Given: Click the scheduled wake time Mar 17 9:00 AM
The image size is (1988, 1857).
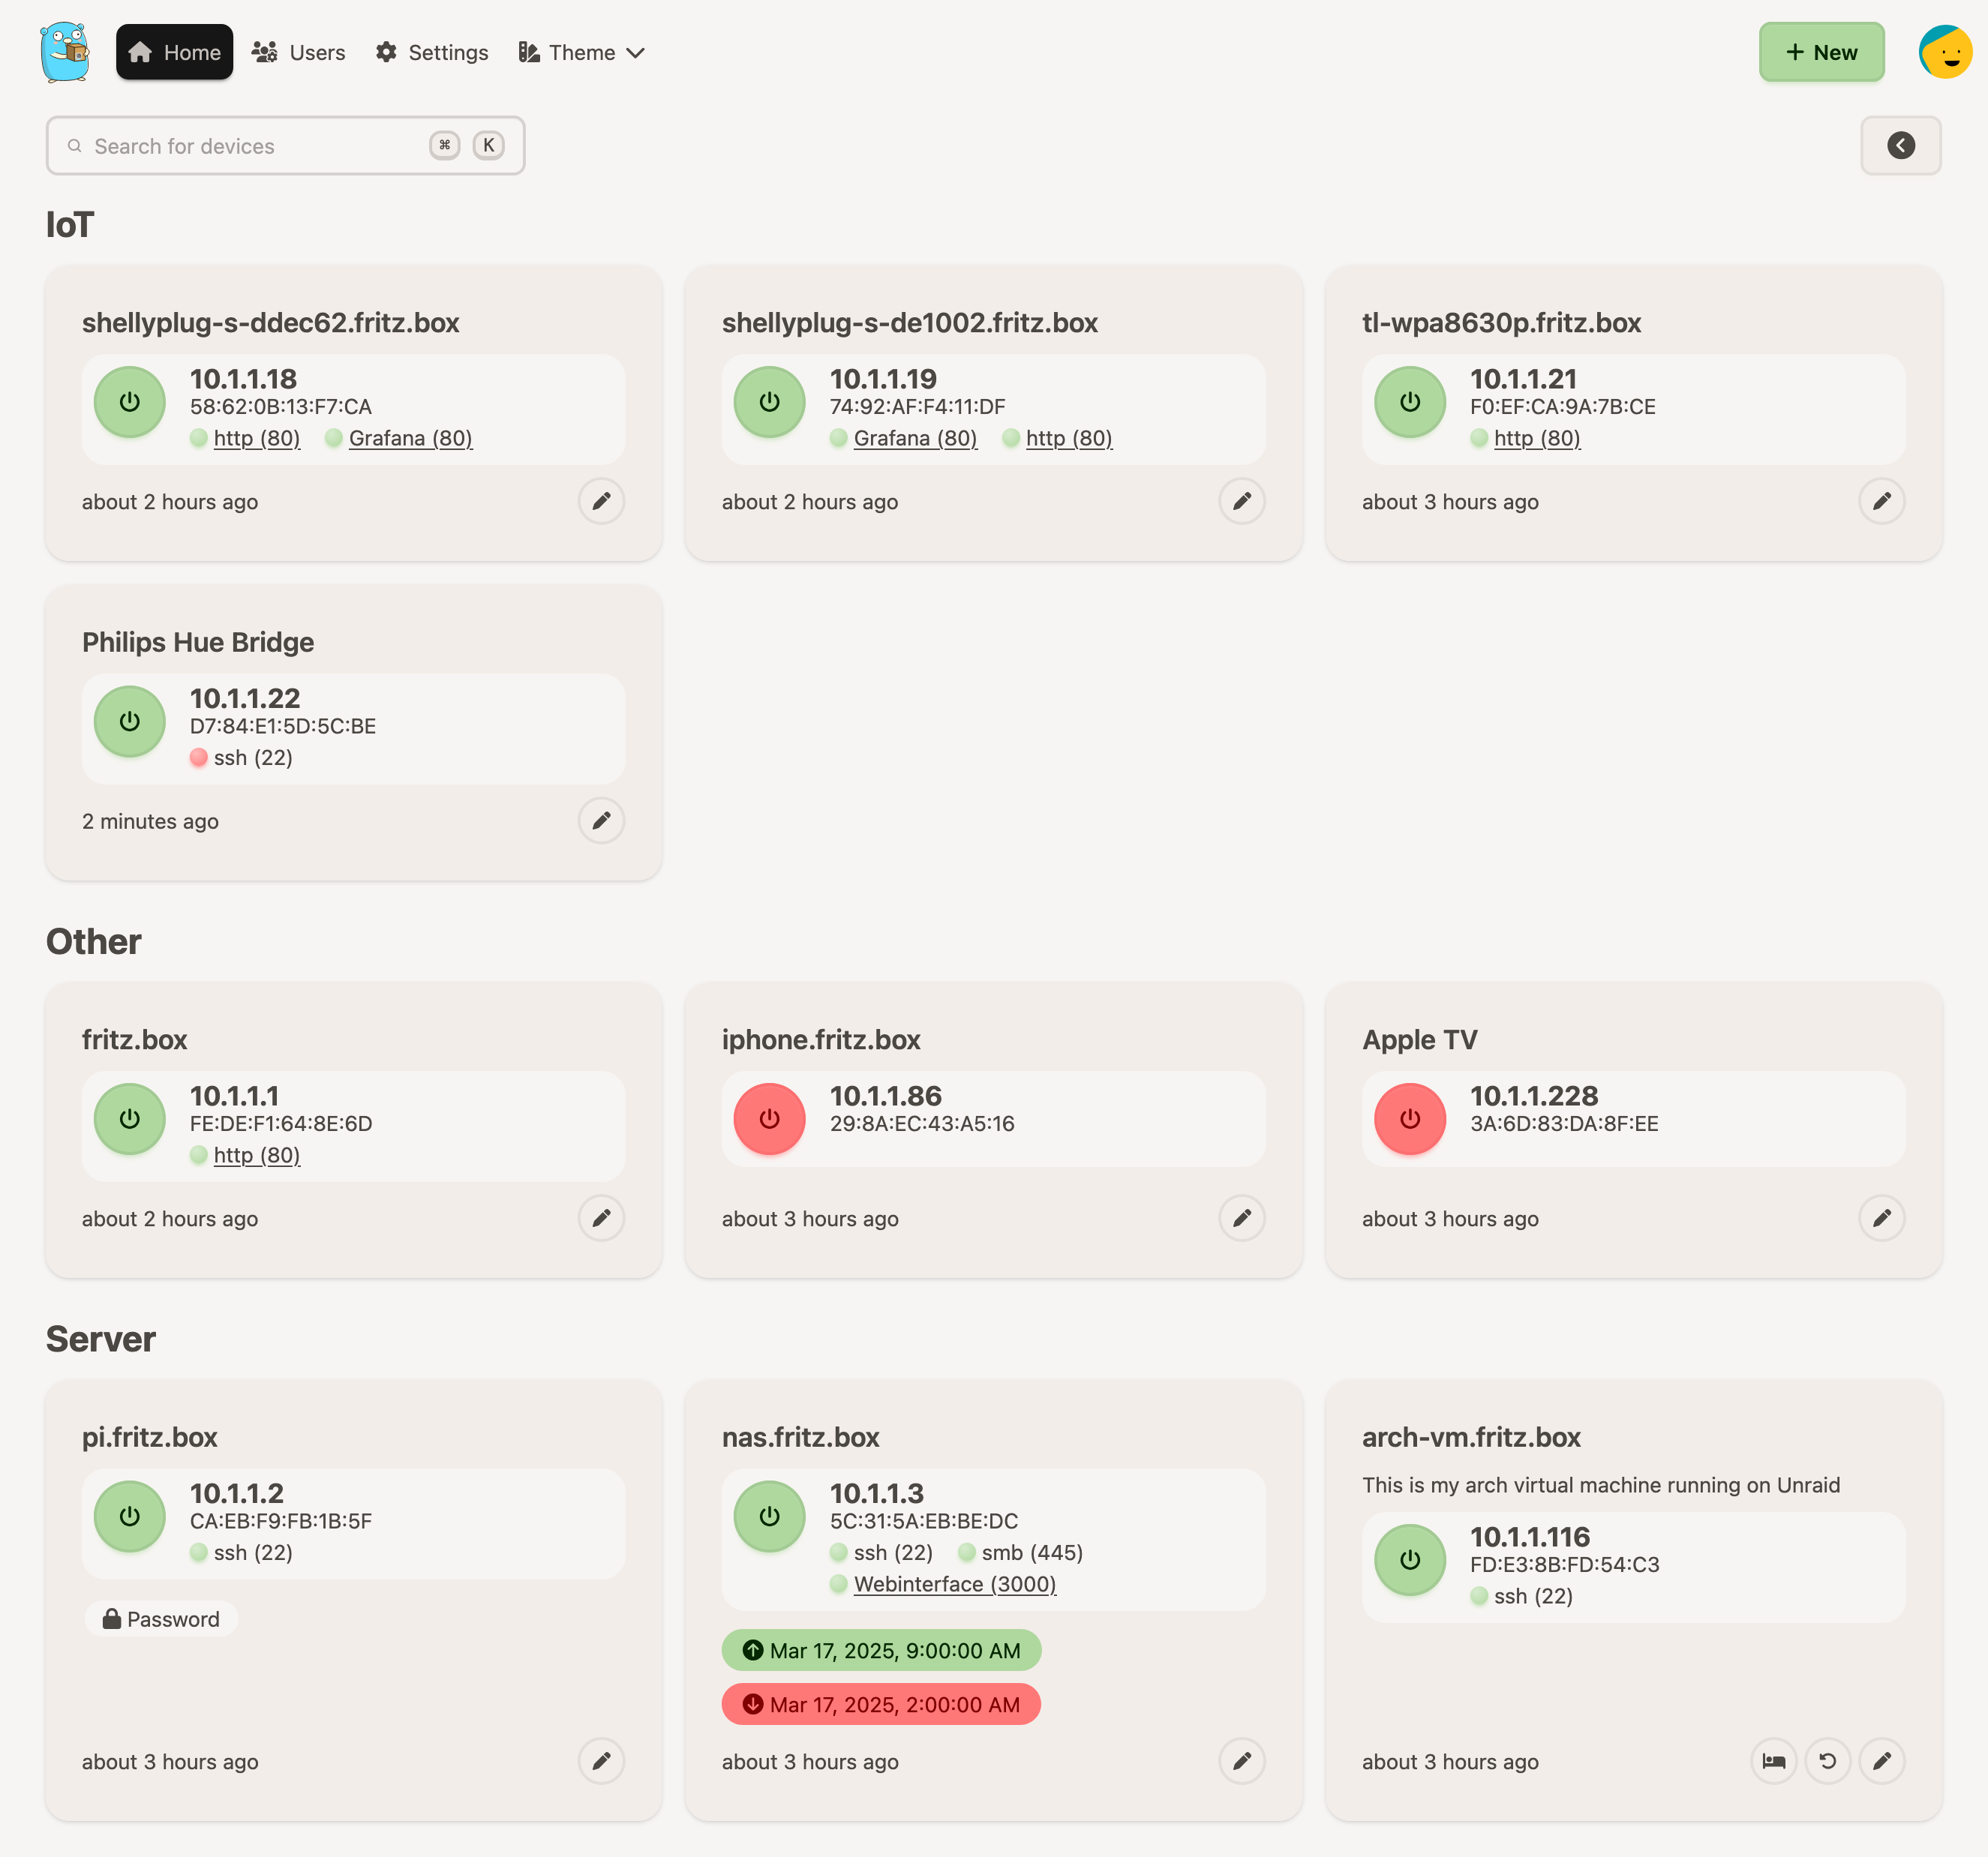Looking at the screenshot, I should [881, 1650].
